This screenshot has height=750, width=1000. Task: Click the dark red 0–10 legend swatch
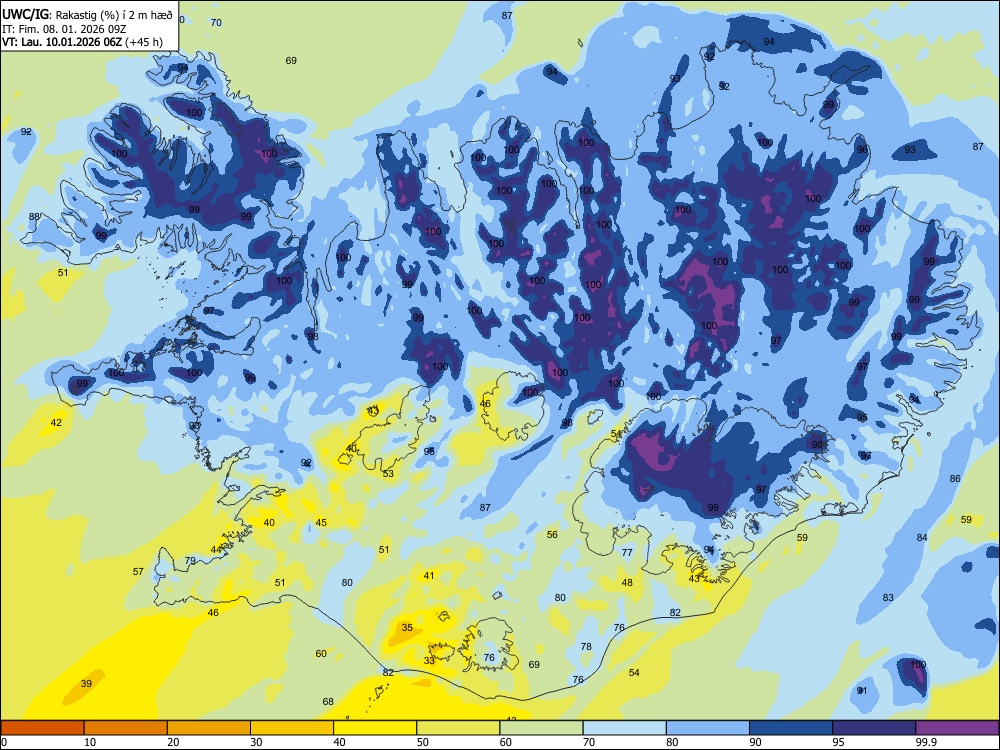pyautogui.click(x=42, y=728)
